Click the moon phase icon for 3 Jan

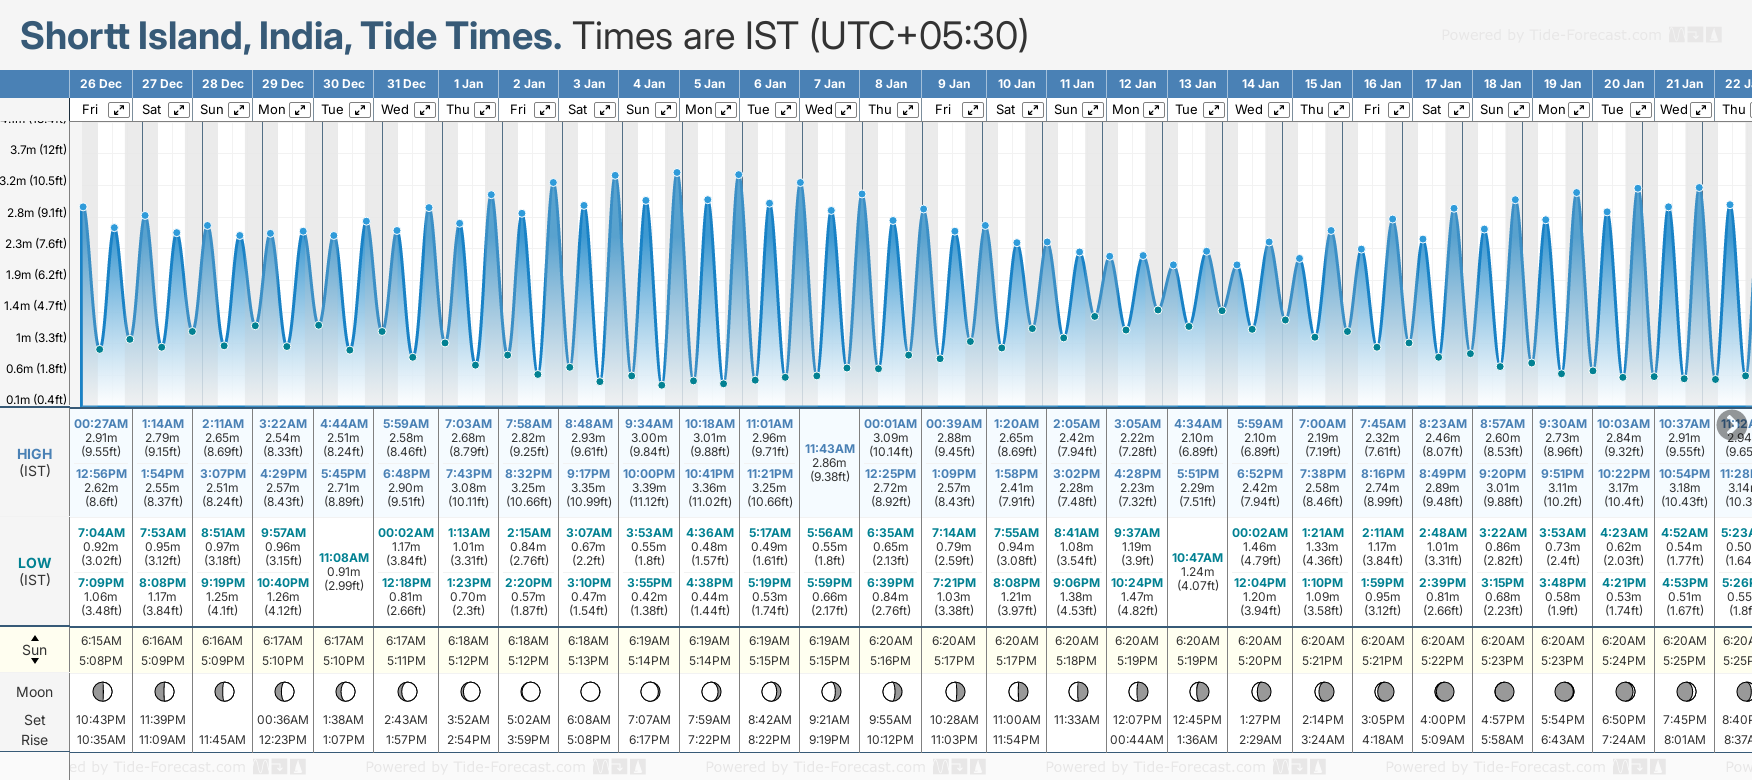(x=590, y=691)
